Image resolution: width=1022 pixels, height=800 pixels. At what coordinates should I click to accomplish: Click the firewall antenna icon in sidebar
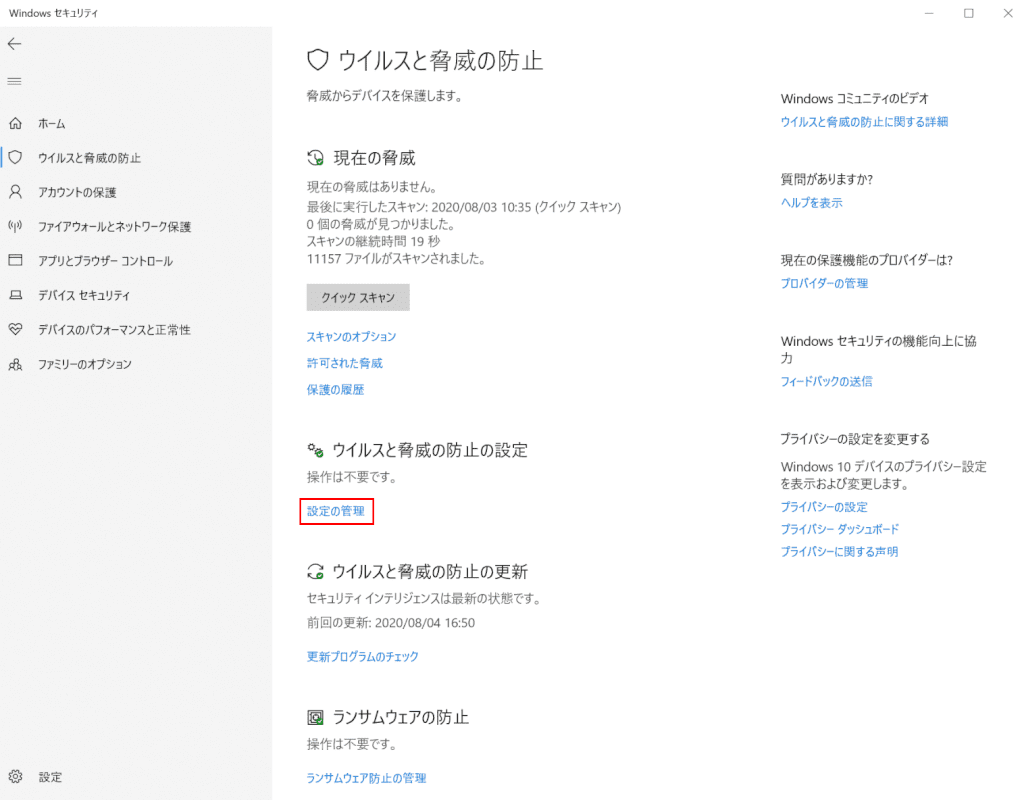point(16,226)
